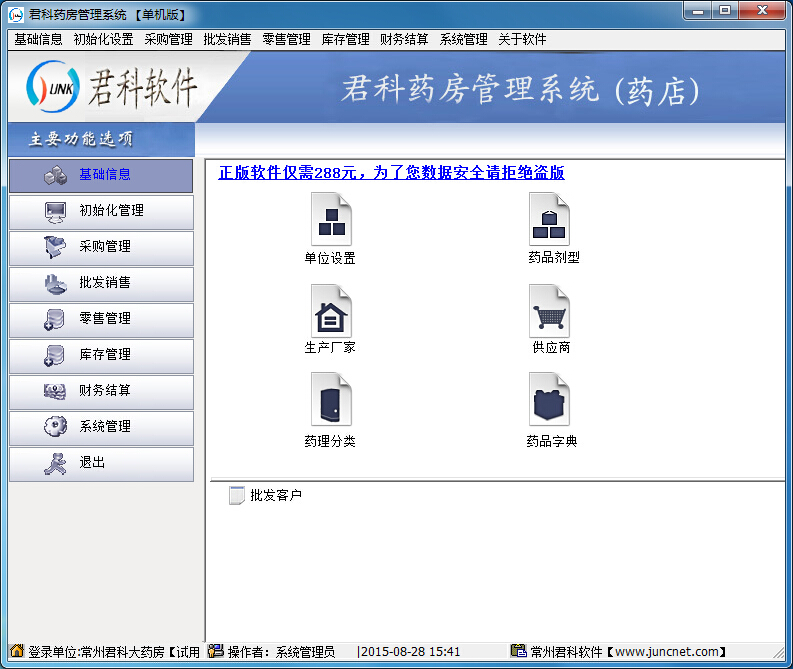The width and height of the screenshot is (793, 669).
Task: Click the 财务结算 money sidebar icon
Action: [55, 391]
